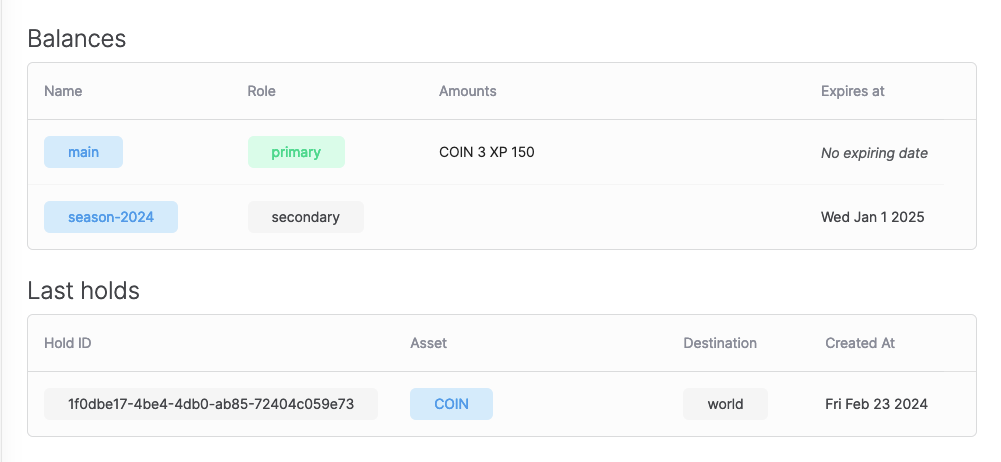Click the Asset column header
The width and height of the screenshot is (1001, 462).
[428, 343]
